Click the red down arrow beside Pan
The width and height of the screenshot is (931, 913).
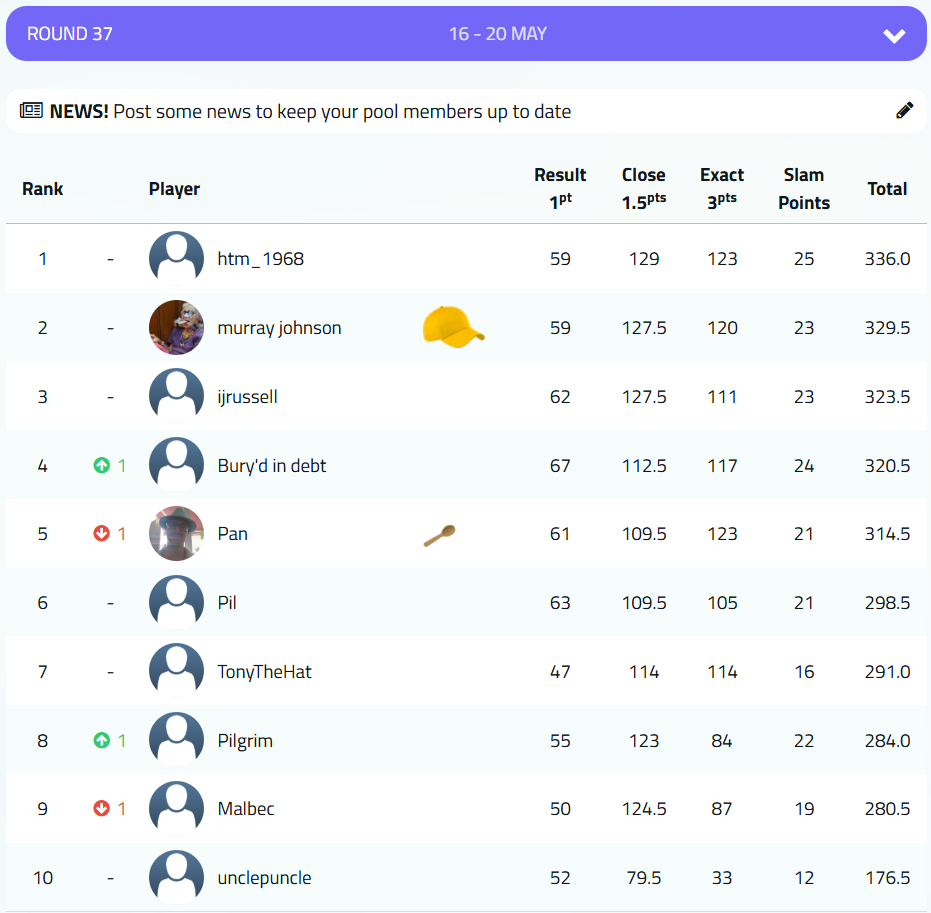point(101,534)
